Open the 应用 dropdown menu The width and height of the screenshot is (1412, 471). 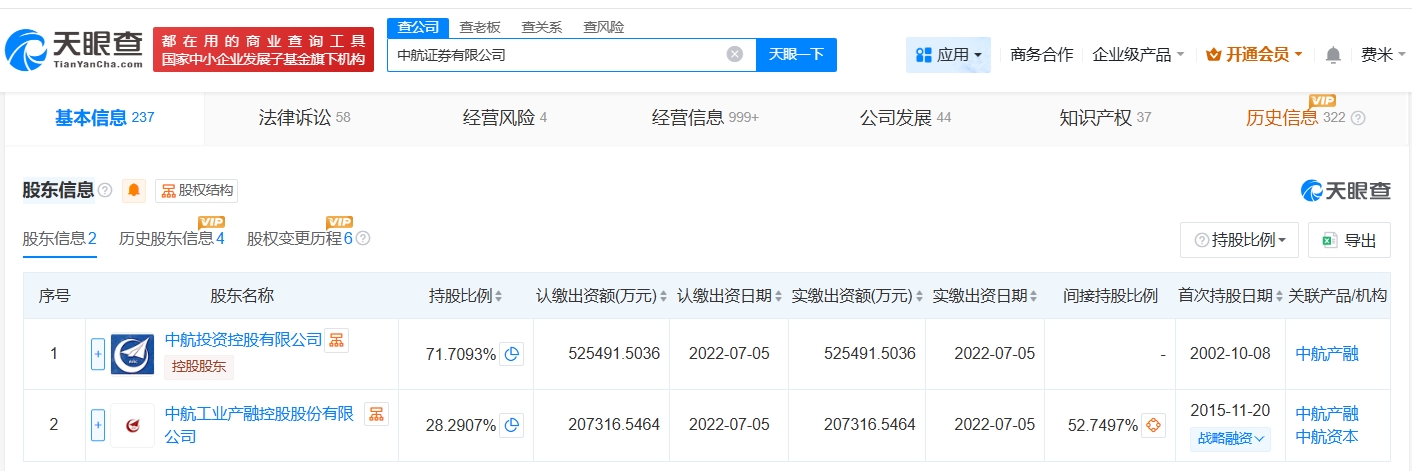(x=948, y=55)
